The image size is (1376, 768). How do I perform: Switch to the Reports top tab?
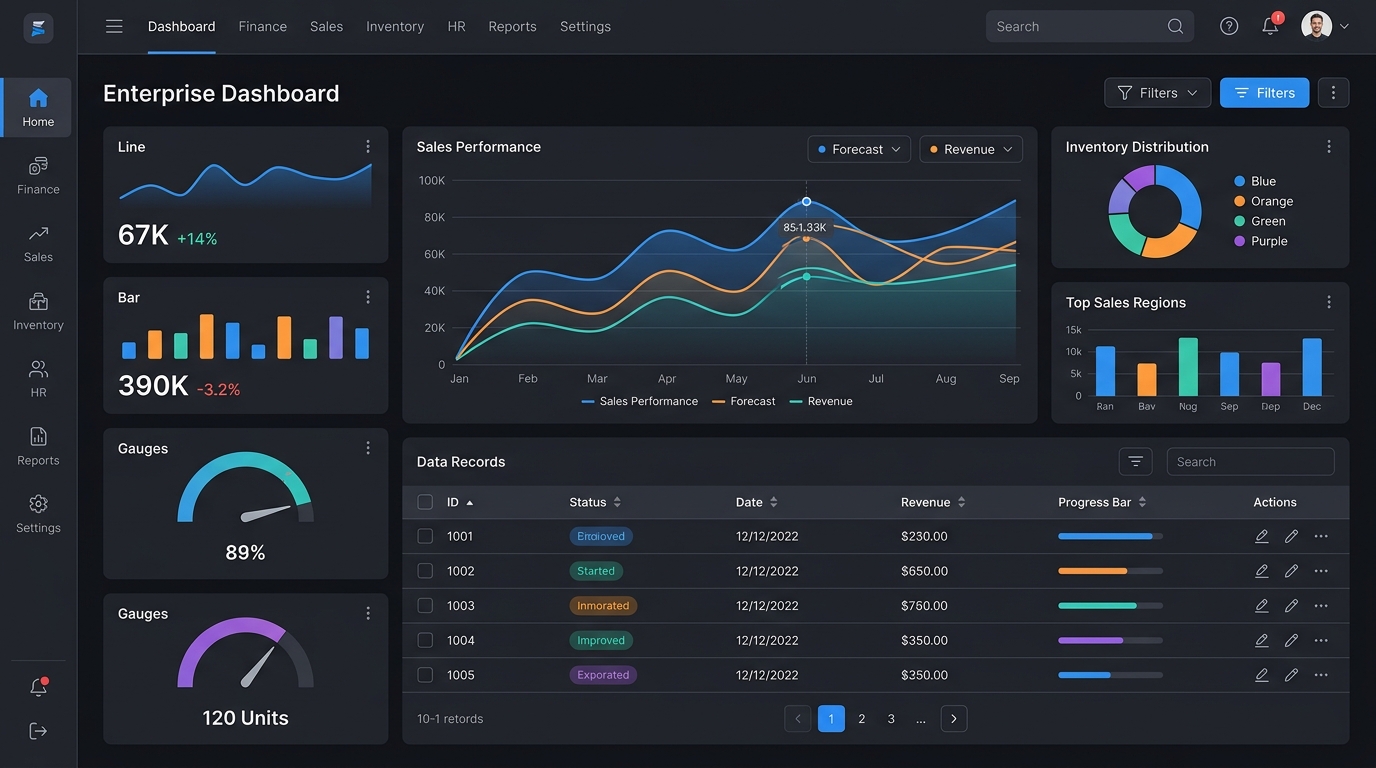pos(512,27)
